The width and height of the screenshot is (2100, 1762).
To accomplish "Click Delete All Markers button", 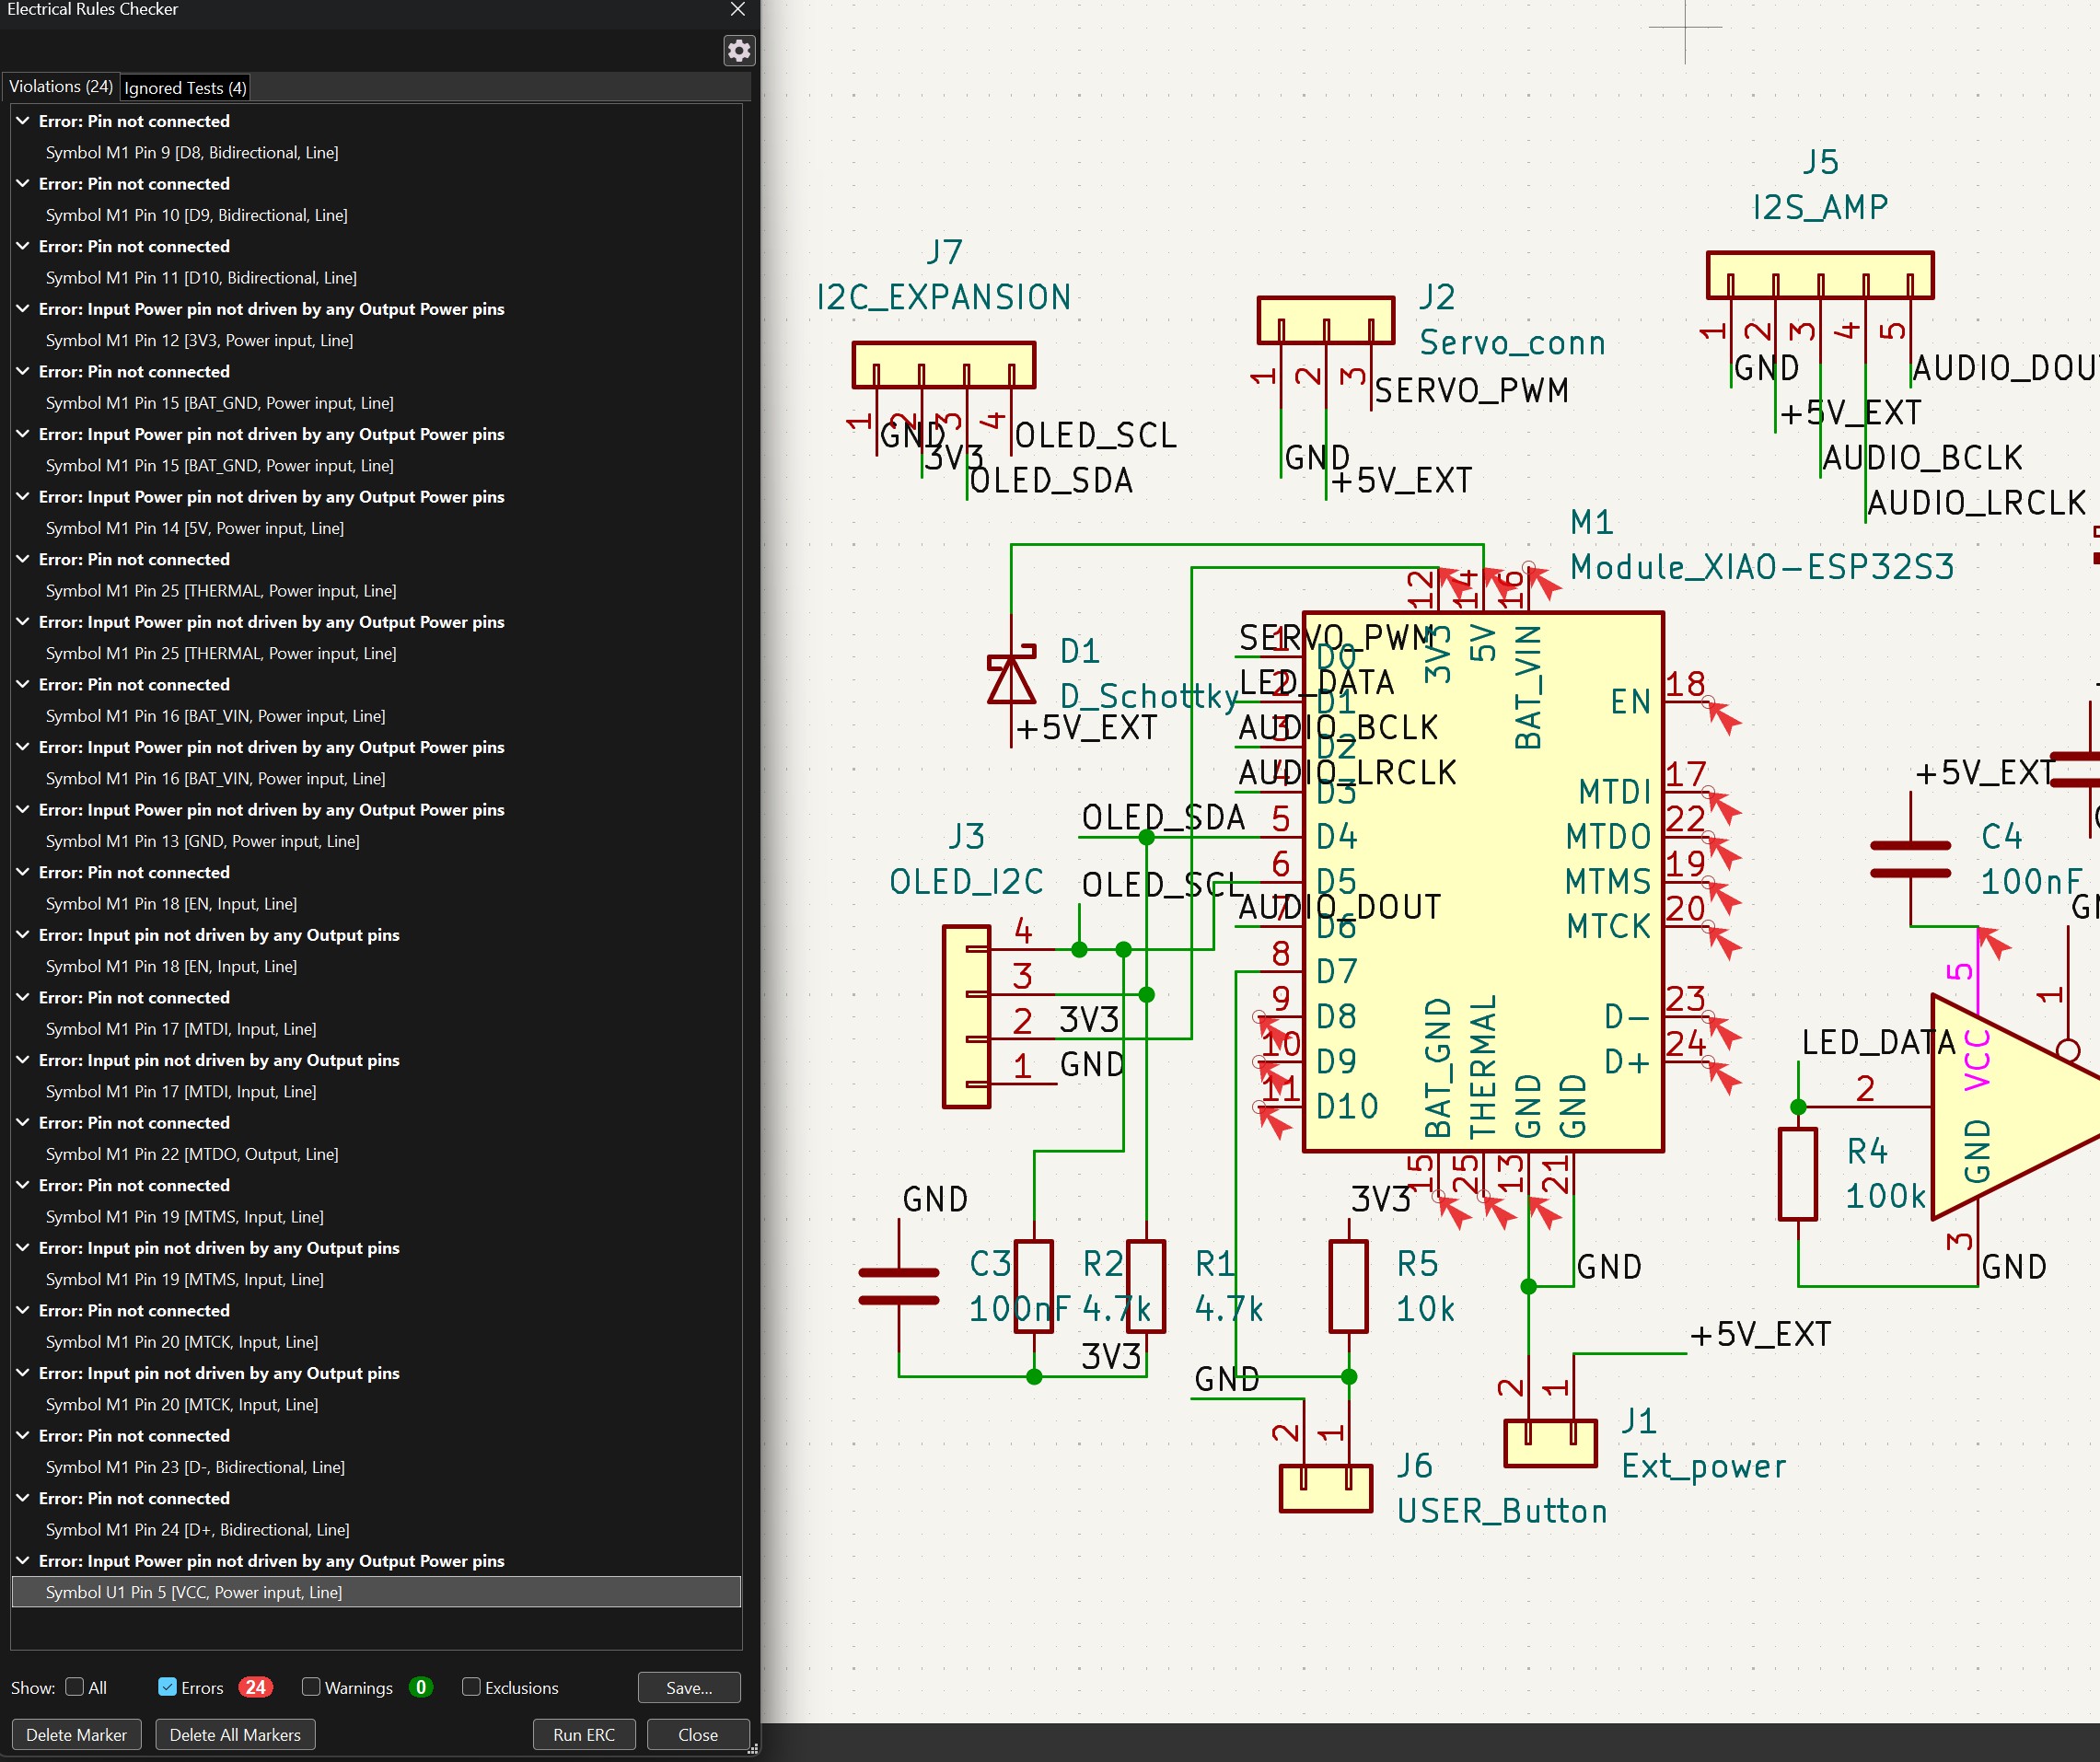I will [235, 1735].
